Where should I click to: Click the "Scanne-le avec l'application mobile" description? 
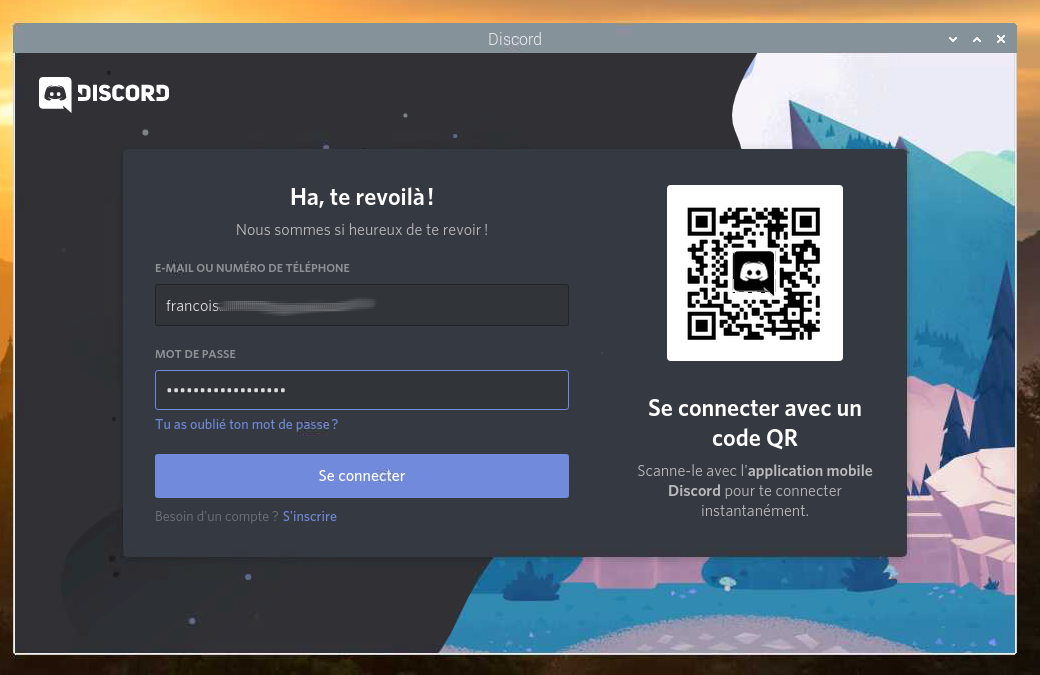[755, 491]
